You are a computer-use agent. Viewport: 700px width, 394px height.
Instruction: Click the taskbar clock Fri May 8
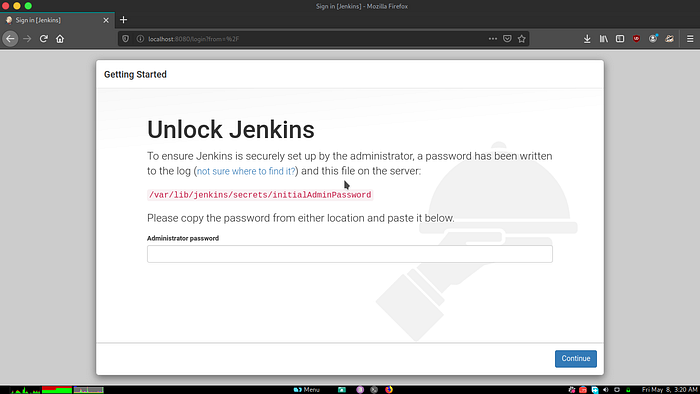[669, 390]
